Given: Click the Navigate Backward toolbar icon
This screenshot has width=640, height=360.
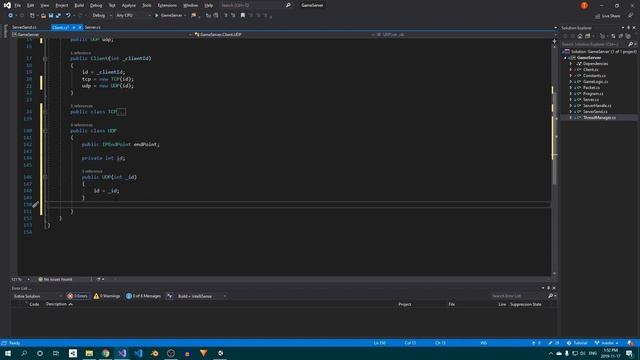Looking at the screenshot, I should [11, 16].
